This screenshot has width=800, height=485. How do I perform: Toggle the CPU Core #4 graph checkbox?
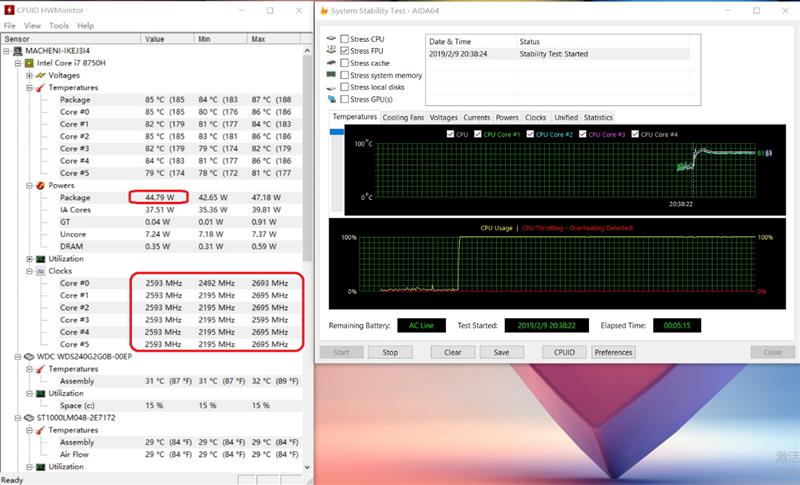tap(635, 134)
